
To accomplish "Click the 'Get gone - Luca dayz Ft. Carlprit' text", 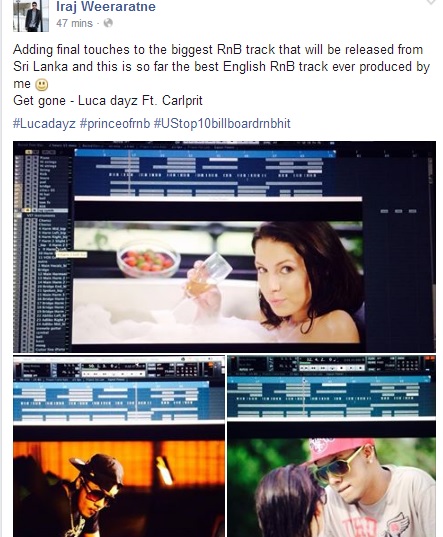I will tap(108, 101).
